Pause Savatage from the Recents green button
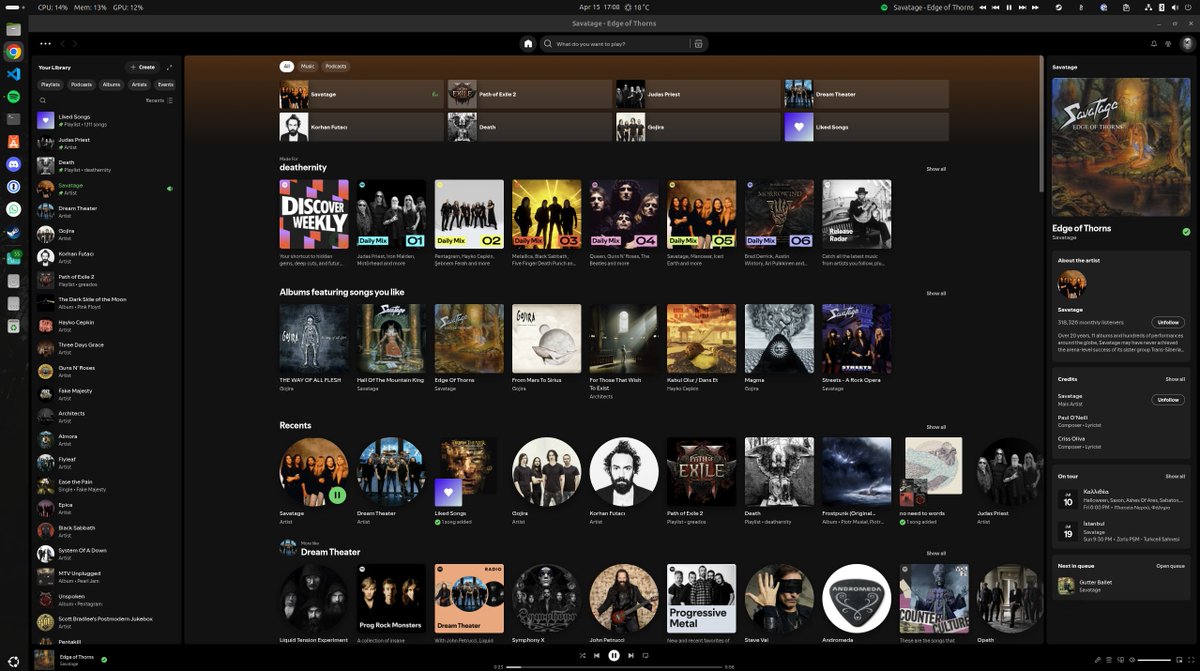The image size is (1200, 671). coord(338,495)
